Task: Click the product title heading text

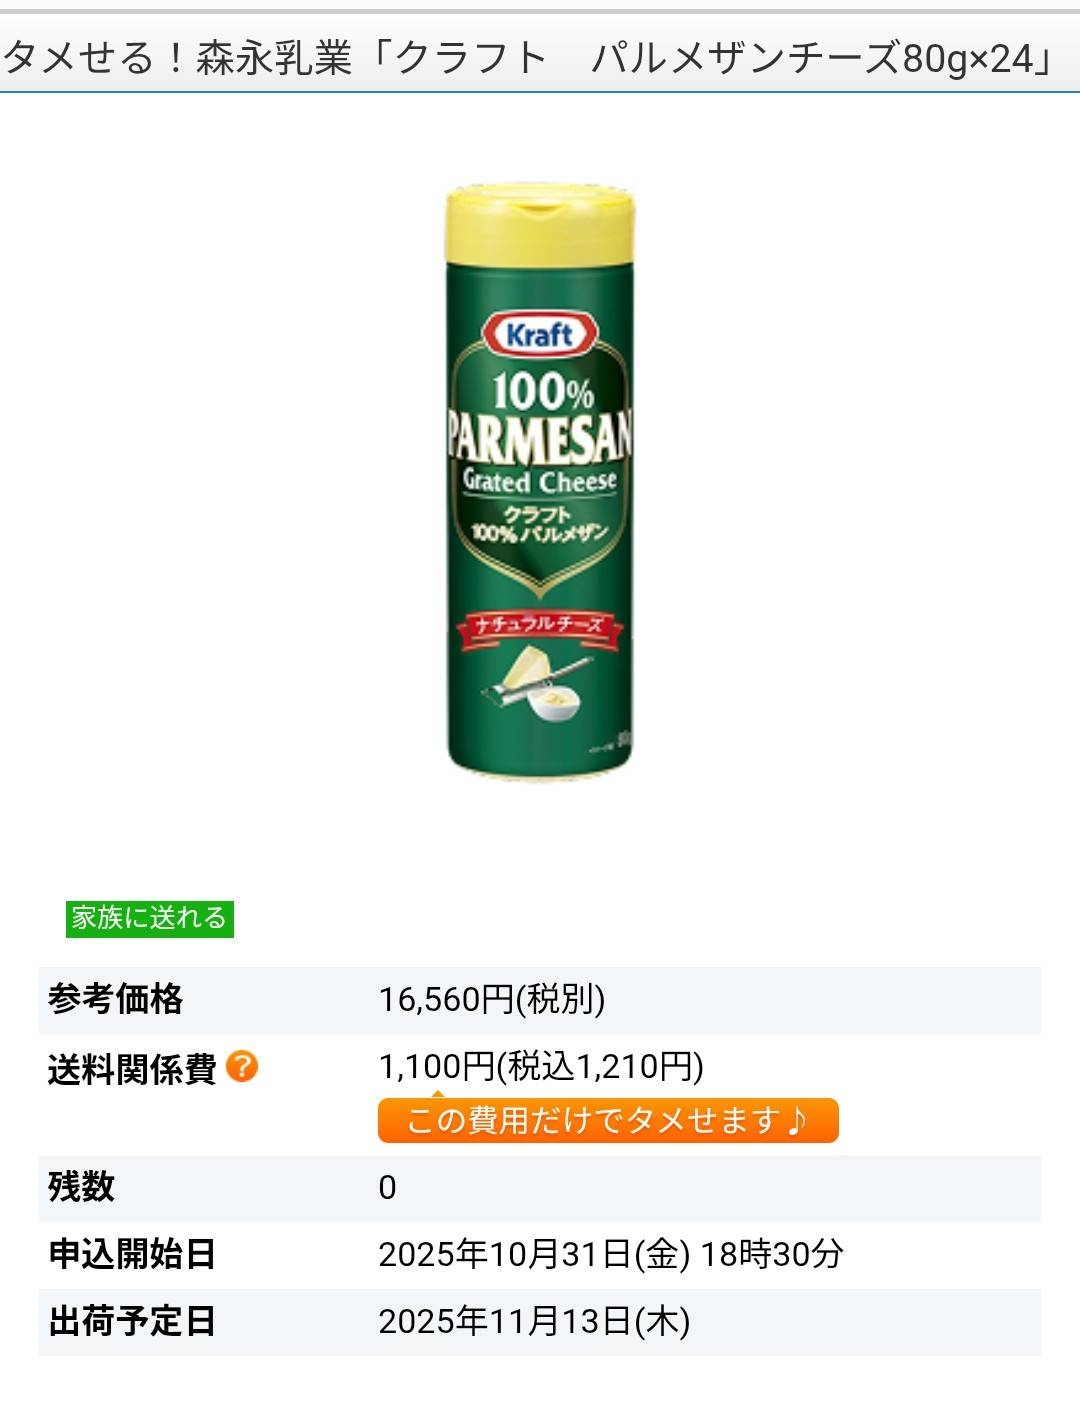Action: [528, 57]
